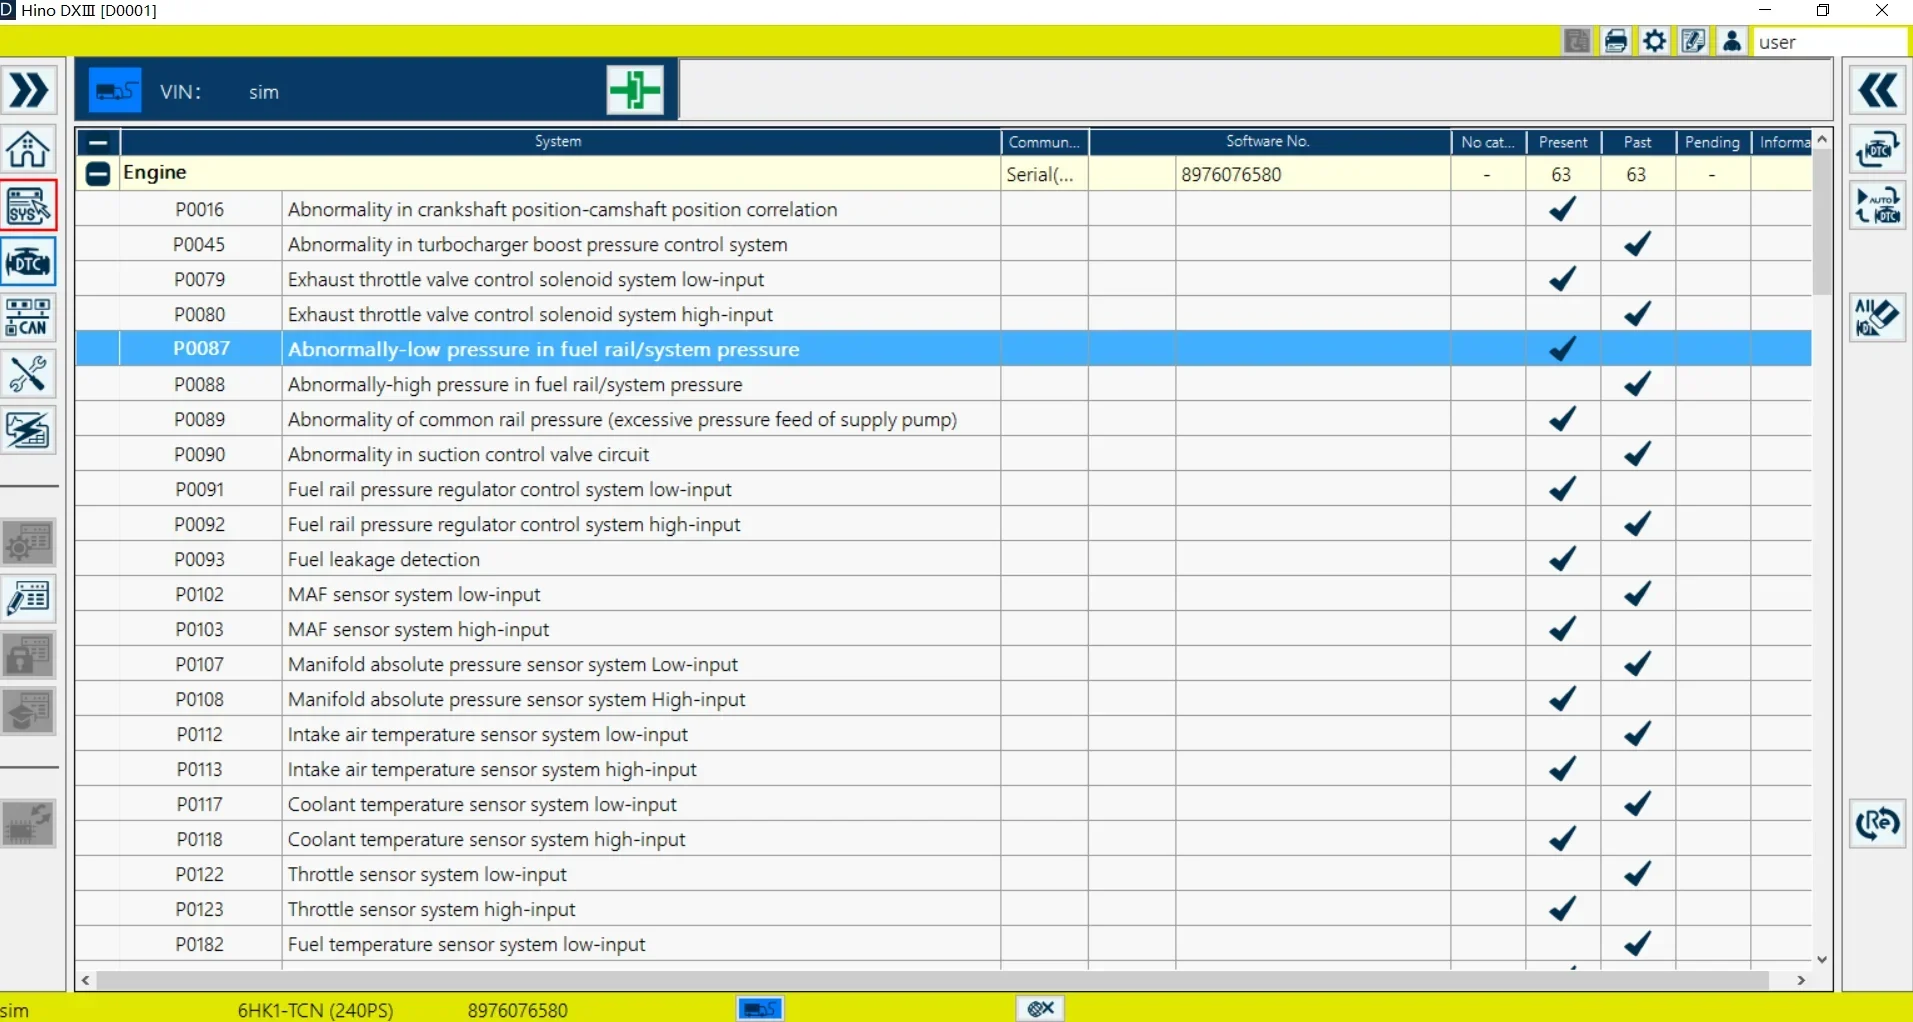Expand the left sidebar with double-arrow icon
This screenshot has width=1913, height=1022.
click(x=29, y=91)
